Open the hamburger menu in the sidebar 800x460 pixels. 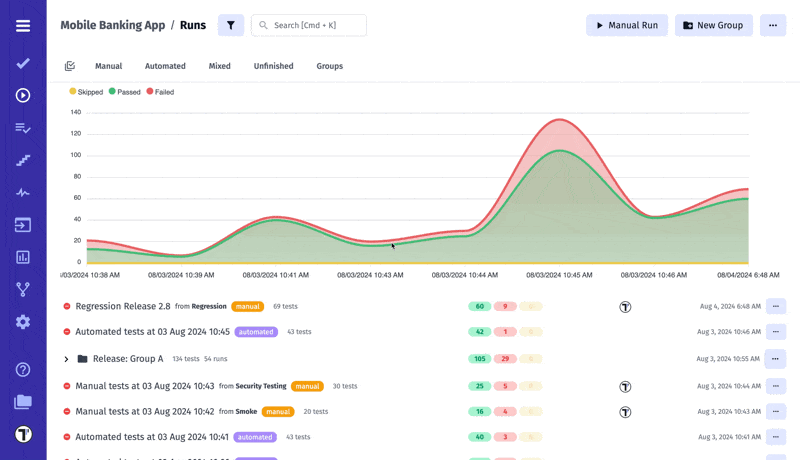tap(23, 26)
